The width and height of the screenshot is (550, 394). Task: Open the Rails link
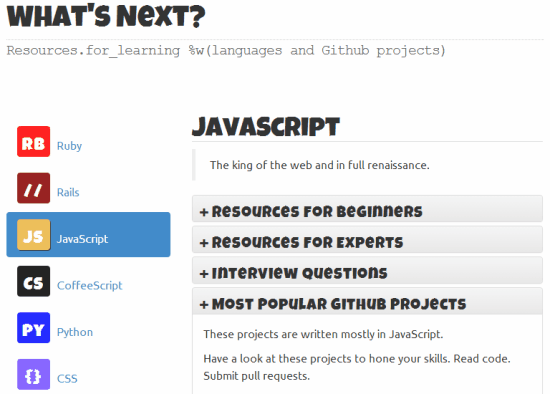(68, 192)
